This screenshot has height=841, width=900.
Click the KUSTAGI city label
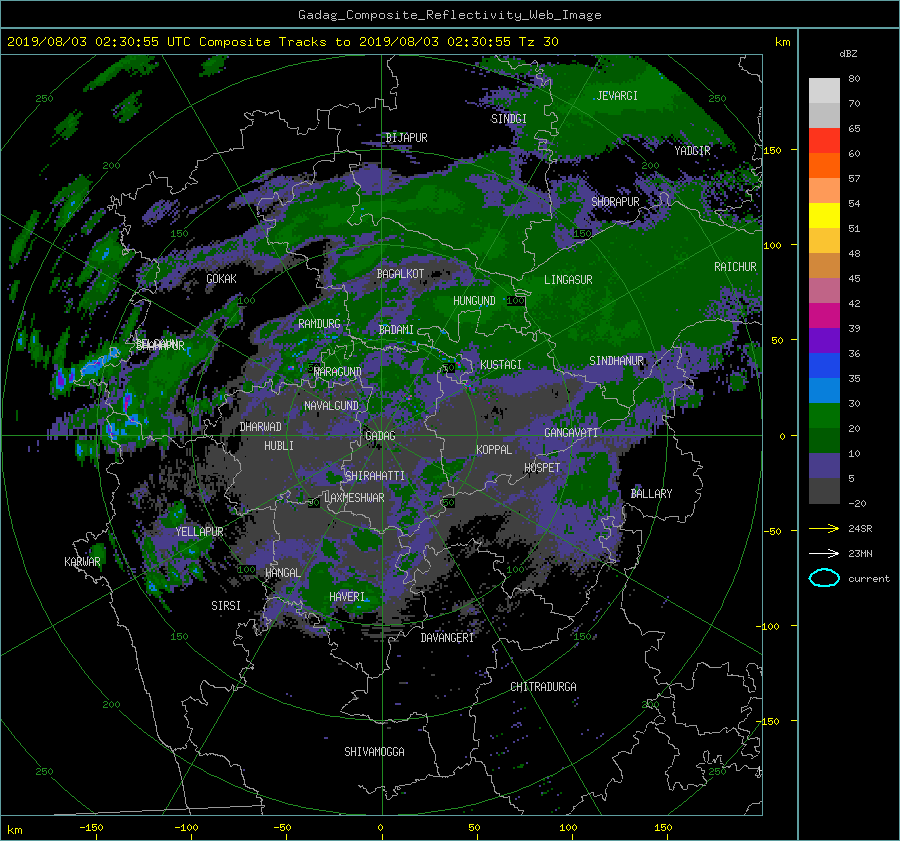click(x=501, y=365)
